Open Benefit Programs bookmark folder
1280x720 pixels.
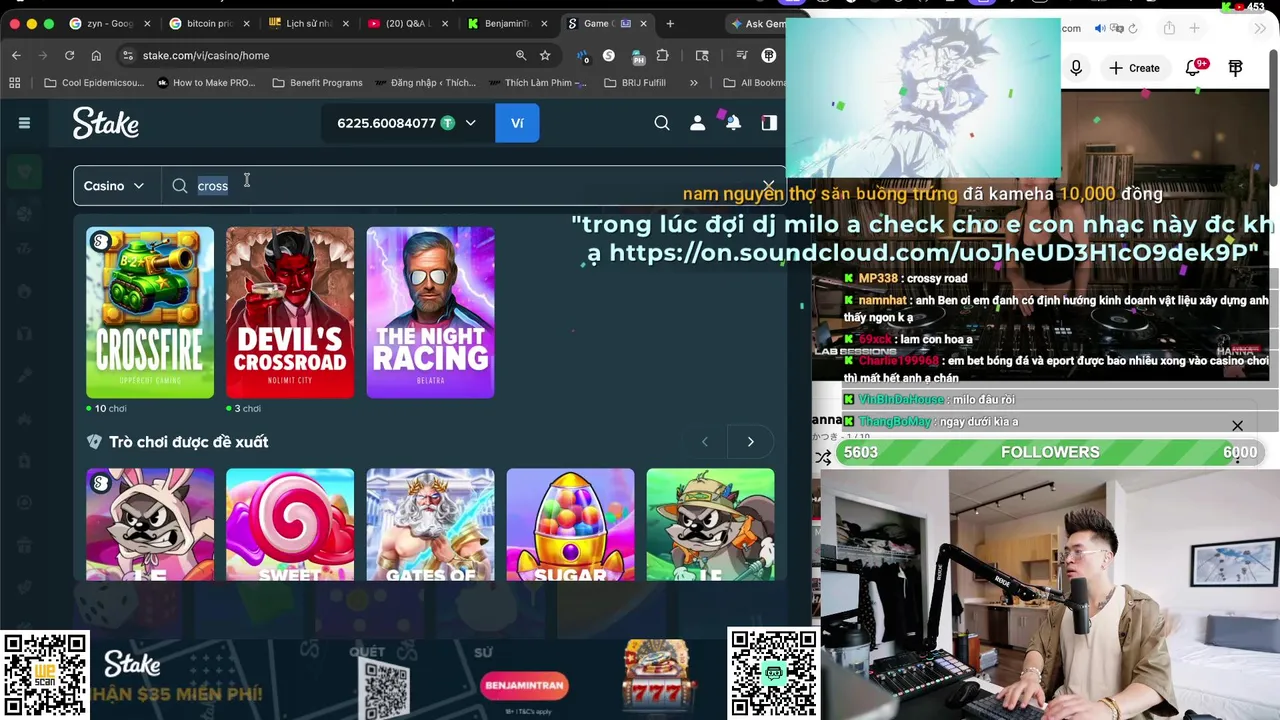tap(317, 83)
